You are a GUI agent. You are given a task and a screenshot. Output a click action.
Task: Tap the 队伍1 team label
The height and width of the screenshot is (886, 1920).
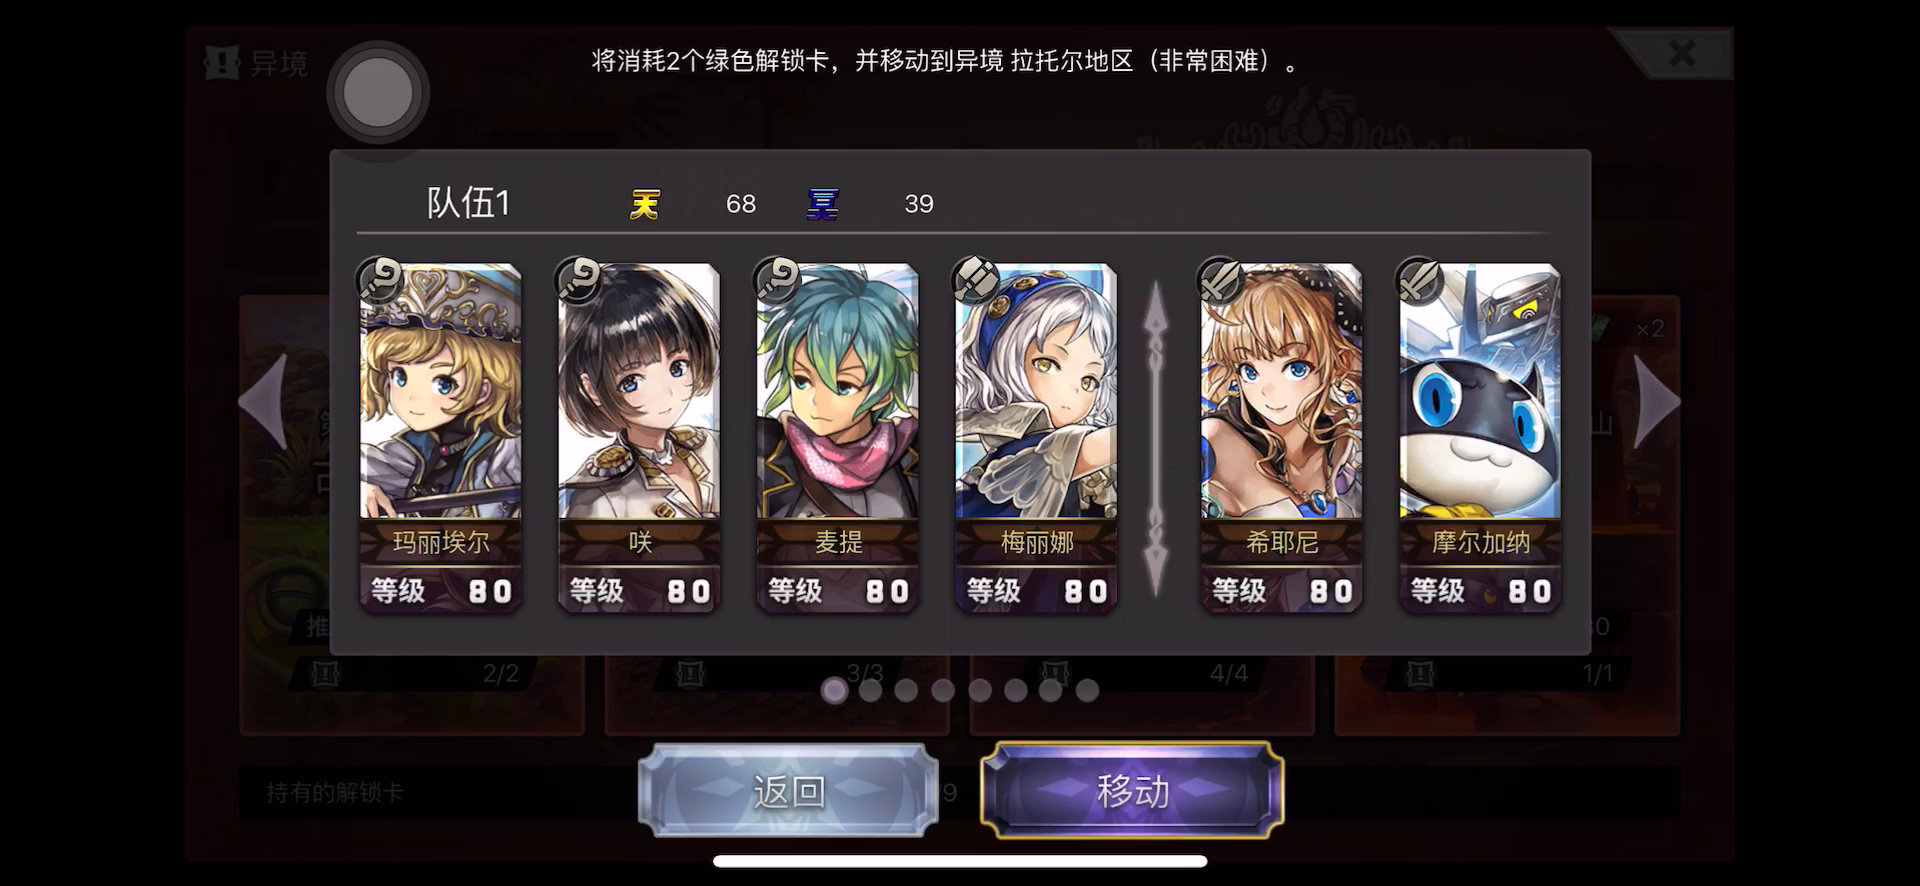pos(469,203)
